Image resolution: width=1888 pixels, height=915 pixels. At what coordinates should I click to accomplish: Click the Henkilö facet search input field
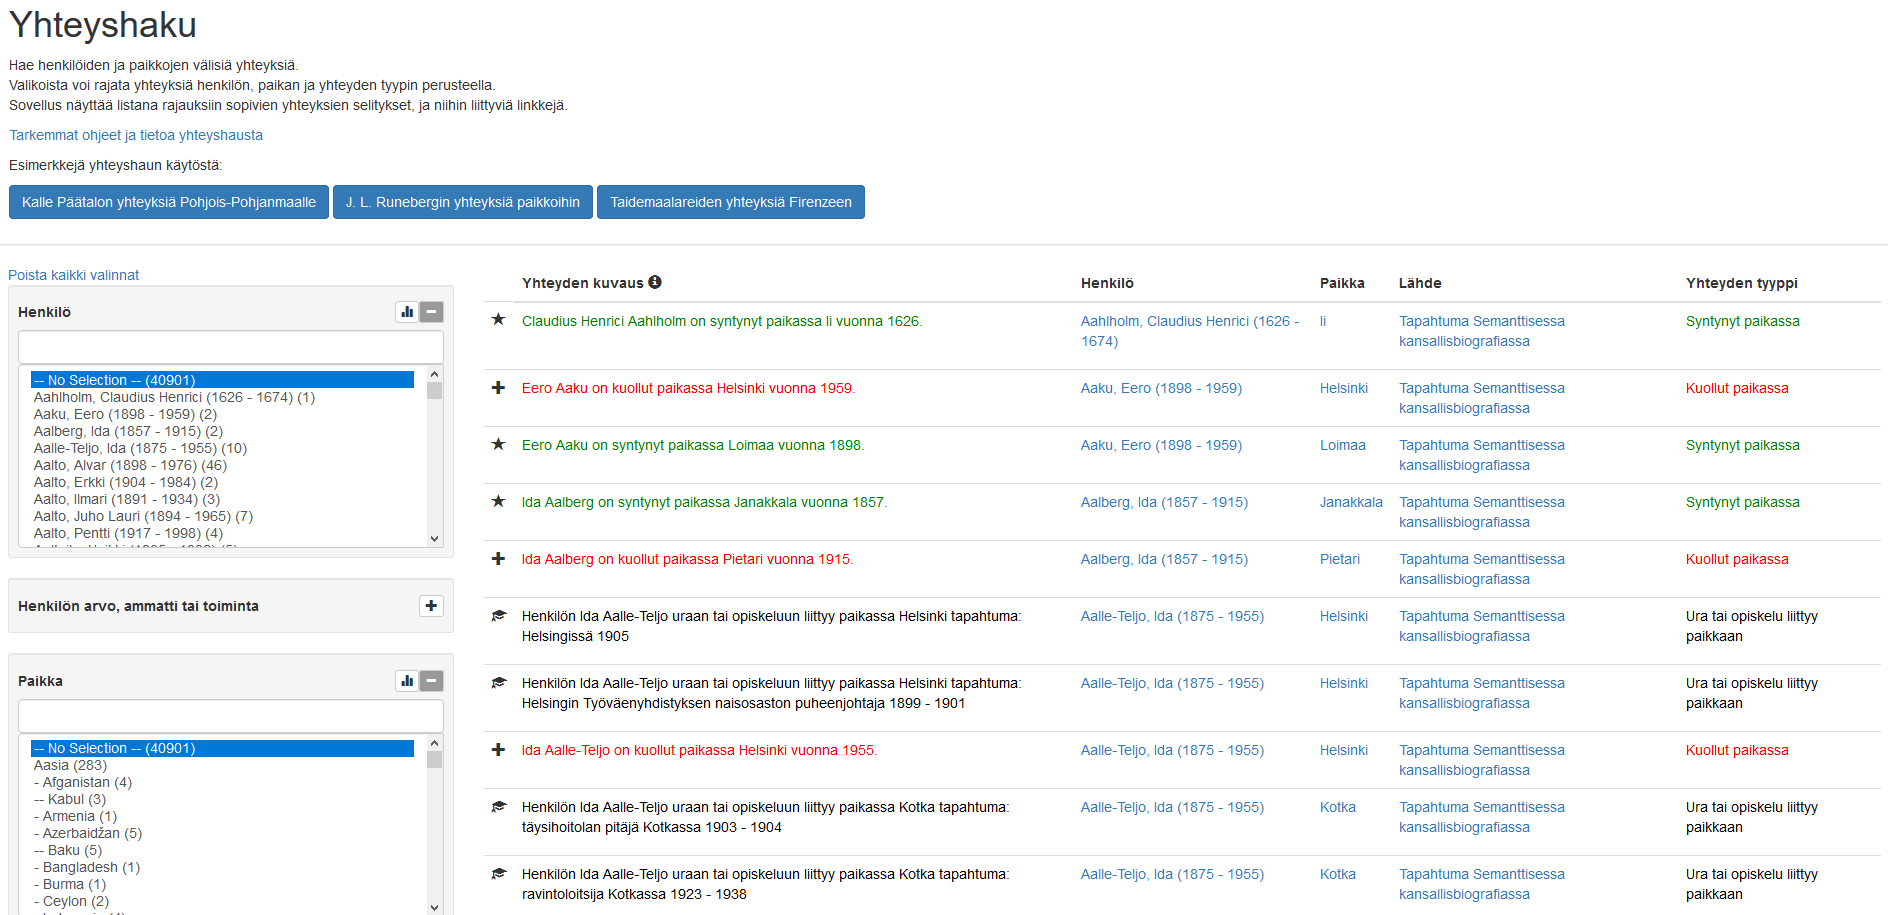[x=230, y=347]
